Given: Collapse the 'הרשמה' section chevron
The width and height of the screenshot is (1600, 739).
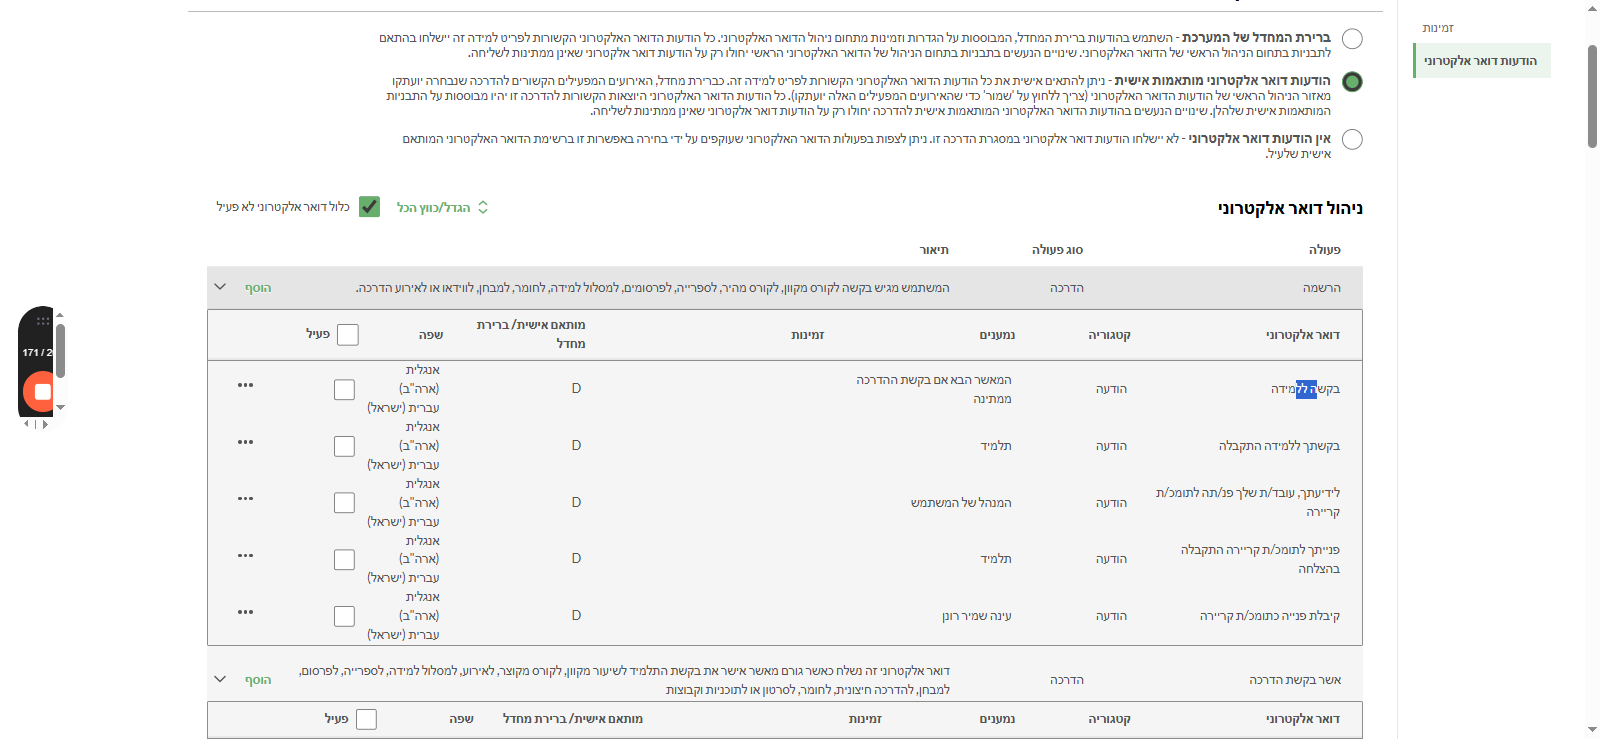Looking at the screenshot, I should [220, 287].
